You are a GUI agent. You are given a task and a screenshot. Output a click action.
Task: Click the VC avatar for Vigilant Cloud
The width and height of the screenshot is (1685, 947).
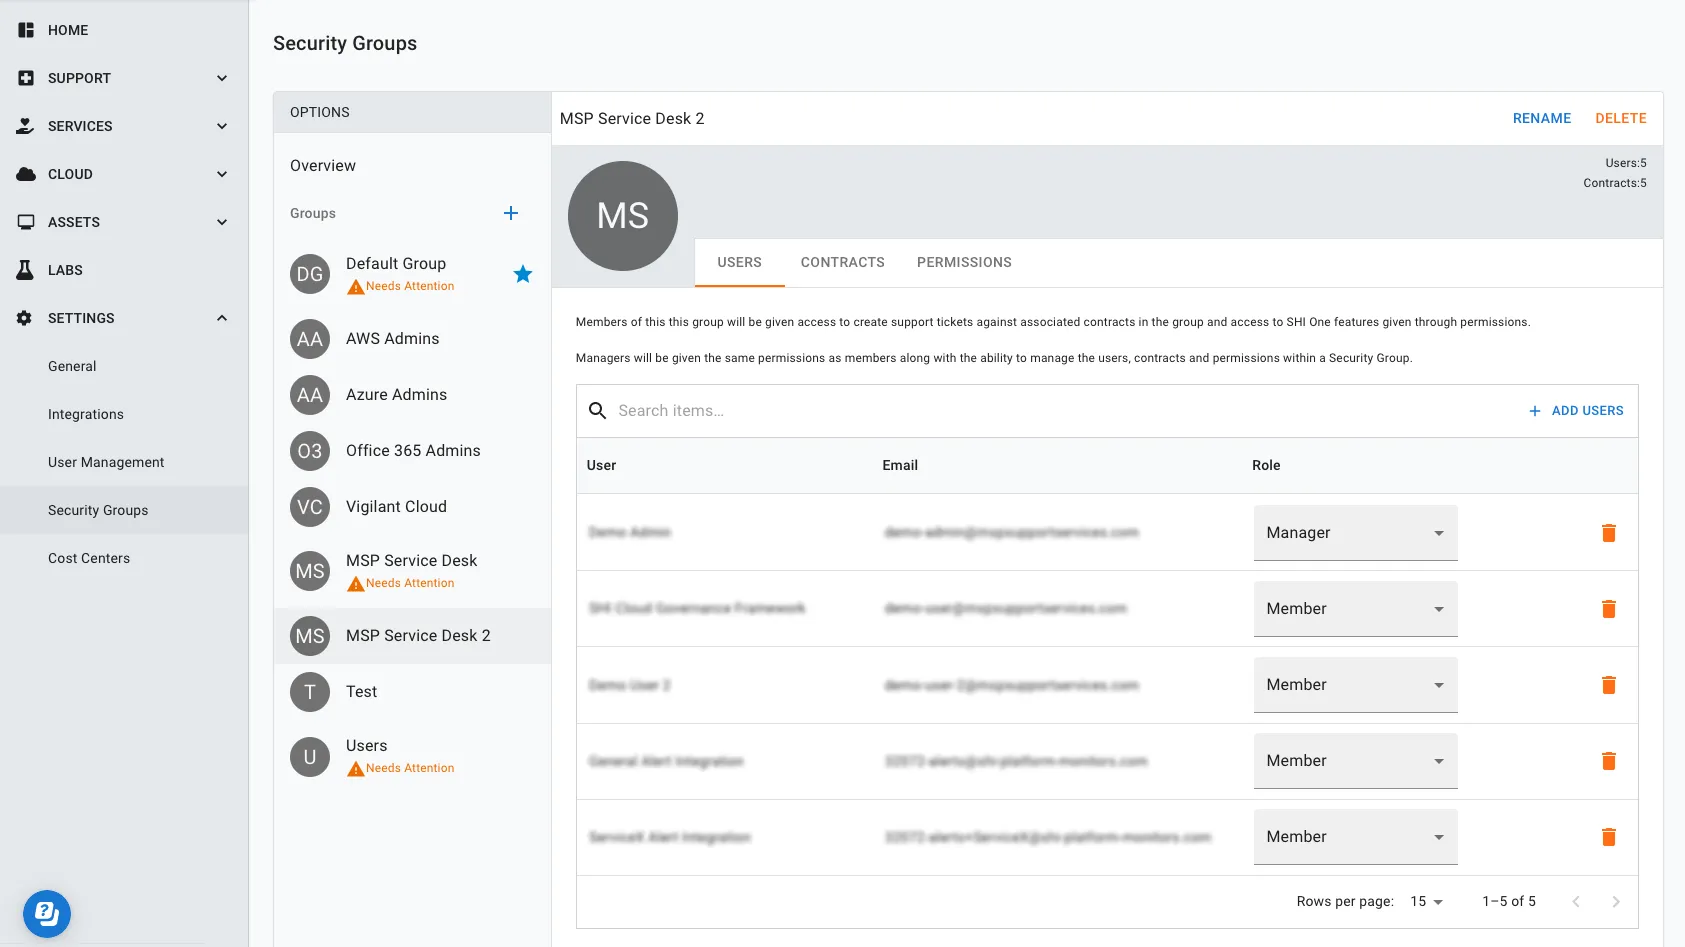pyautogui.click(x=310, y=507)
